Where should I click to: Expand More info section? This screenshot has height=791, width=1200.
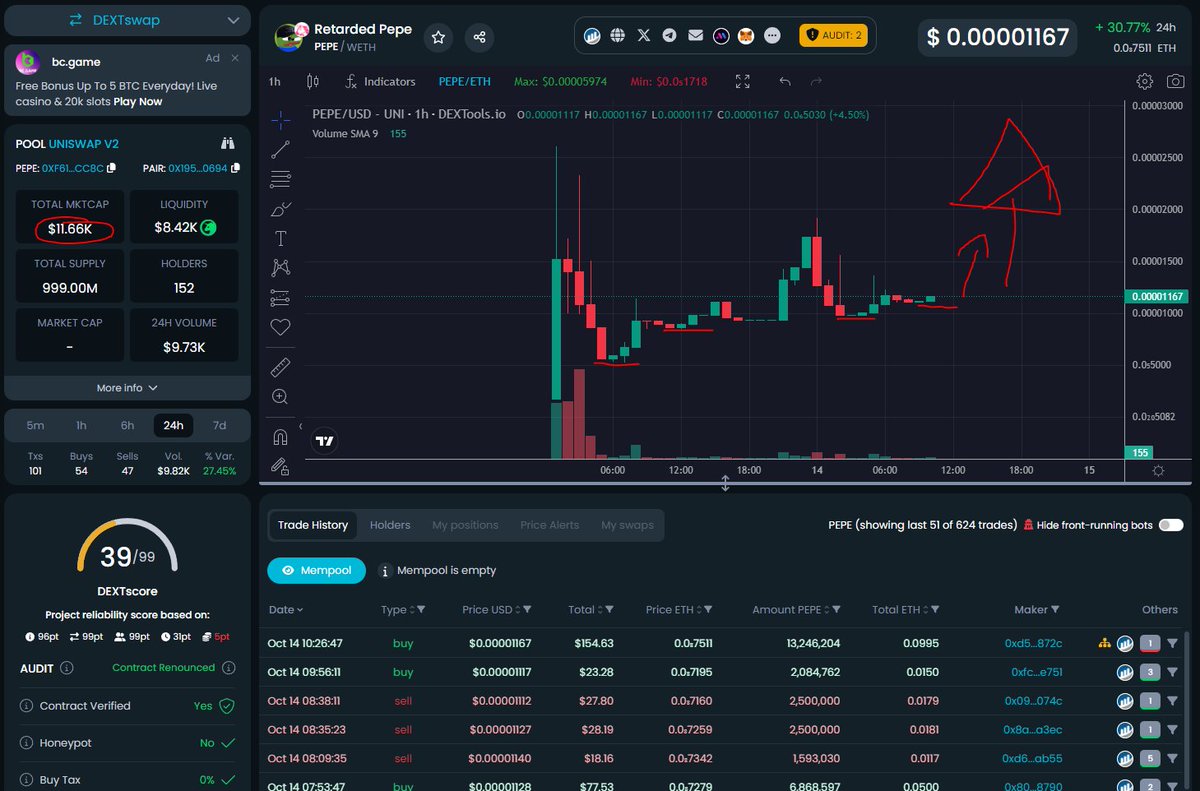(x=127, y=388)
